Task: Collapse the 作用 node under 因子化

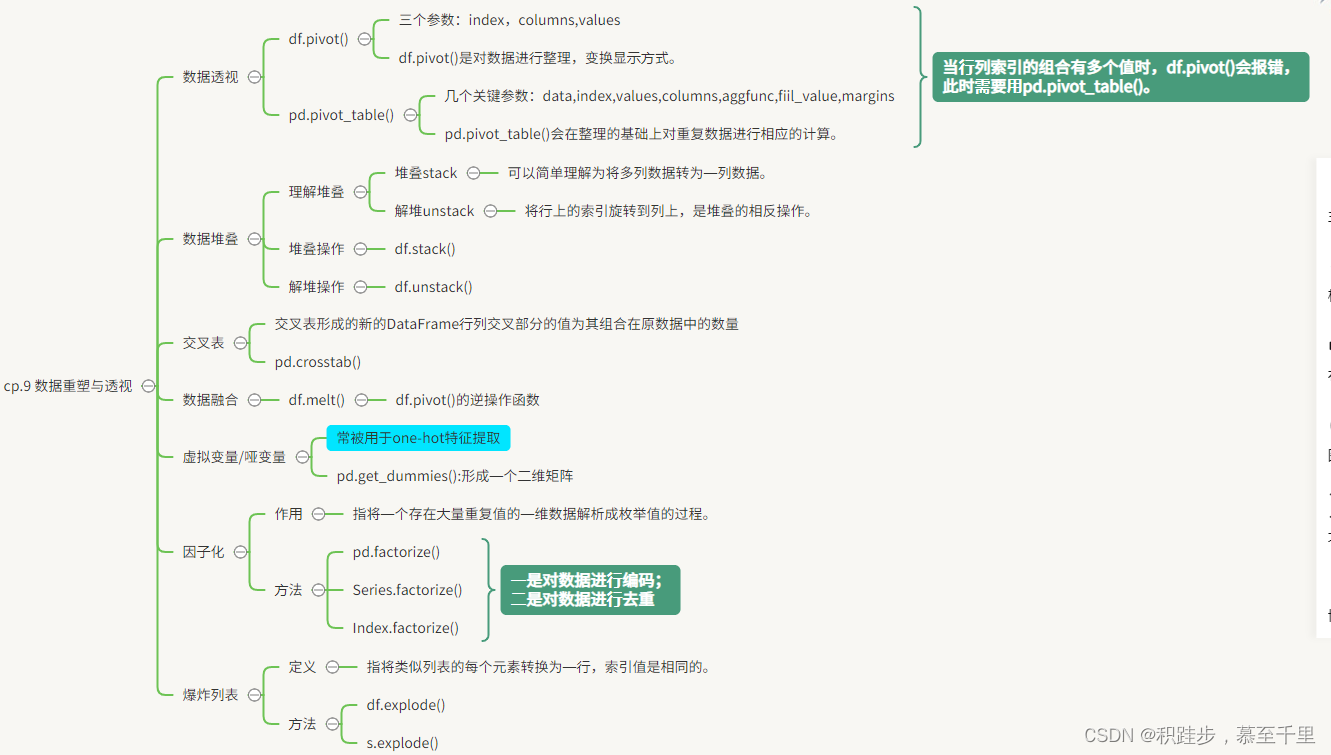Action: click(x=318, y=514)
